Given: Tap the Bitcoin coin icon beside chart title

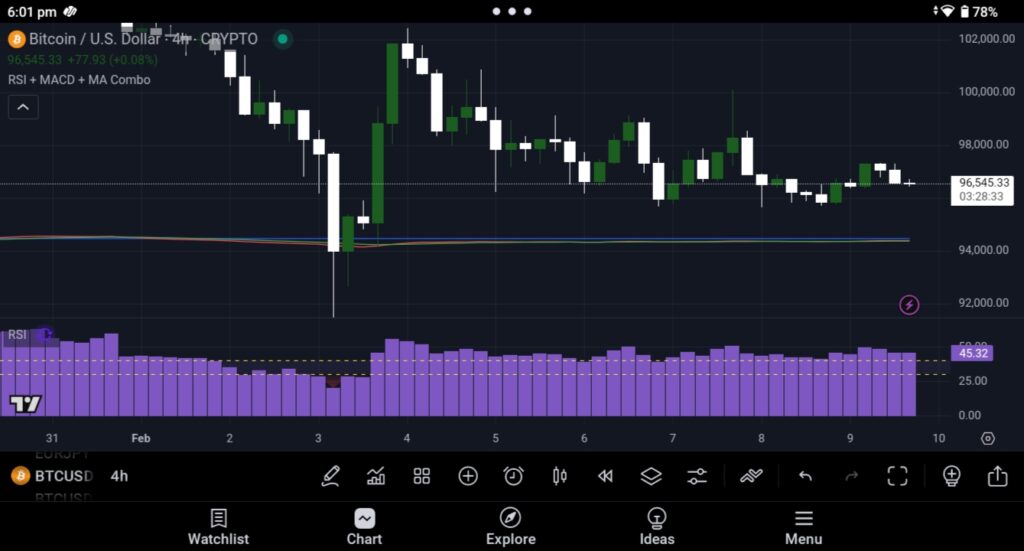Looking at the screenshot, I should [16, 39].
